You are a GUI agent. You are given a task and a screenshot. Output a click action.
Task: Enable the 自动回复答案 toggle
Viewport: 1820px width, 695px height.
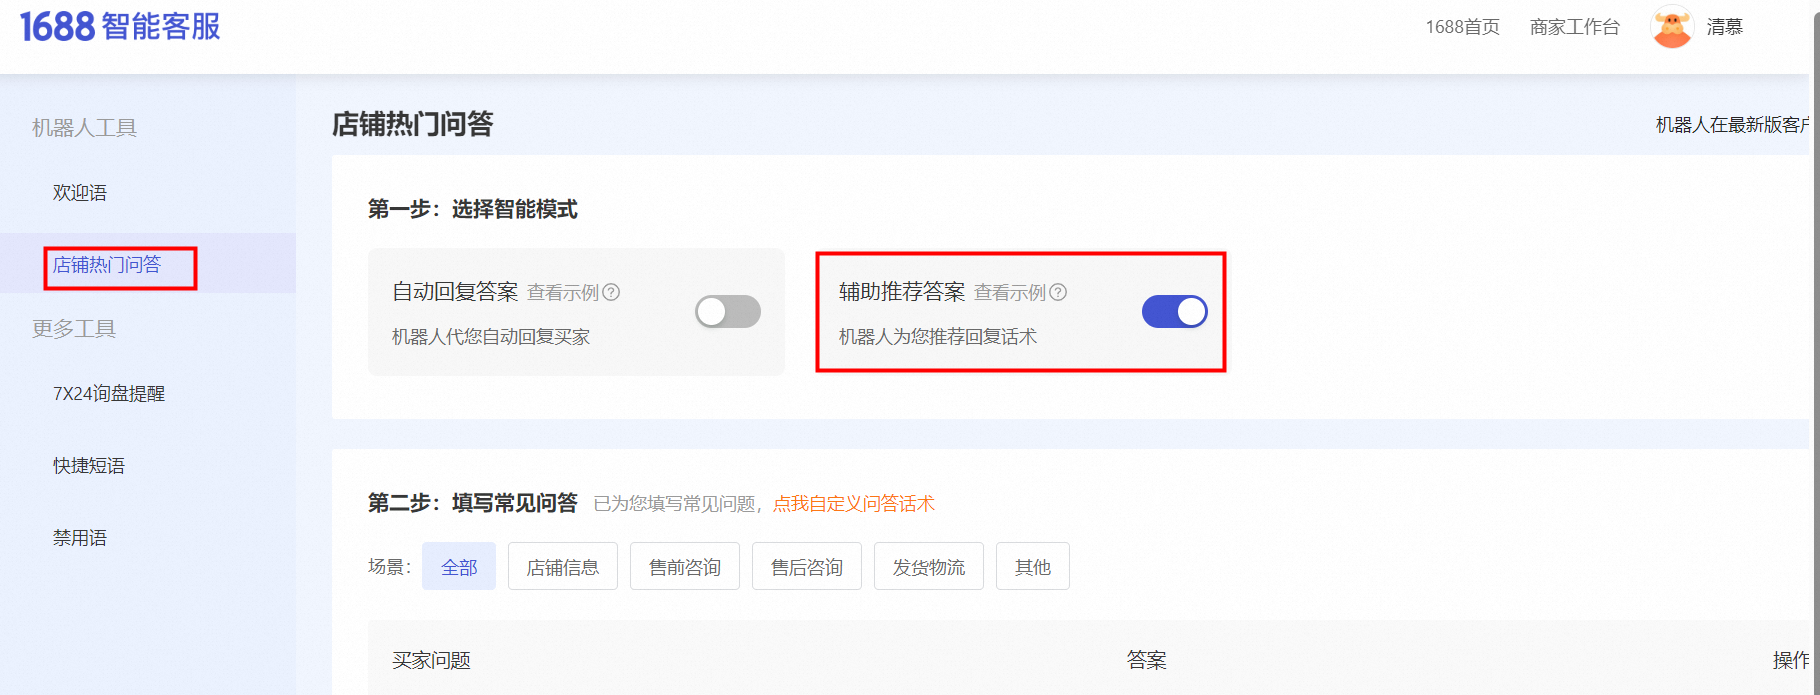click(x=728, y=312)
